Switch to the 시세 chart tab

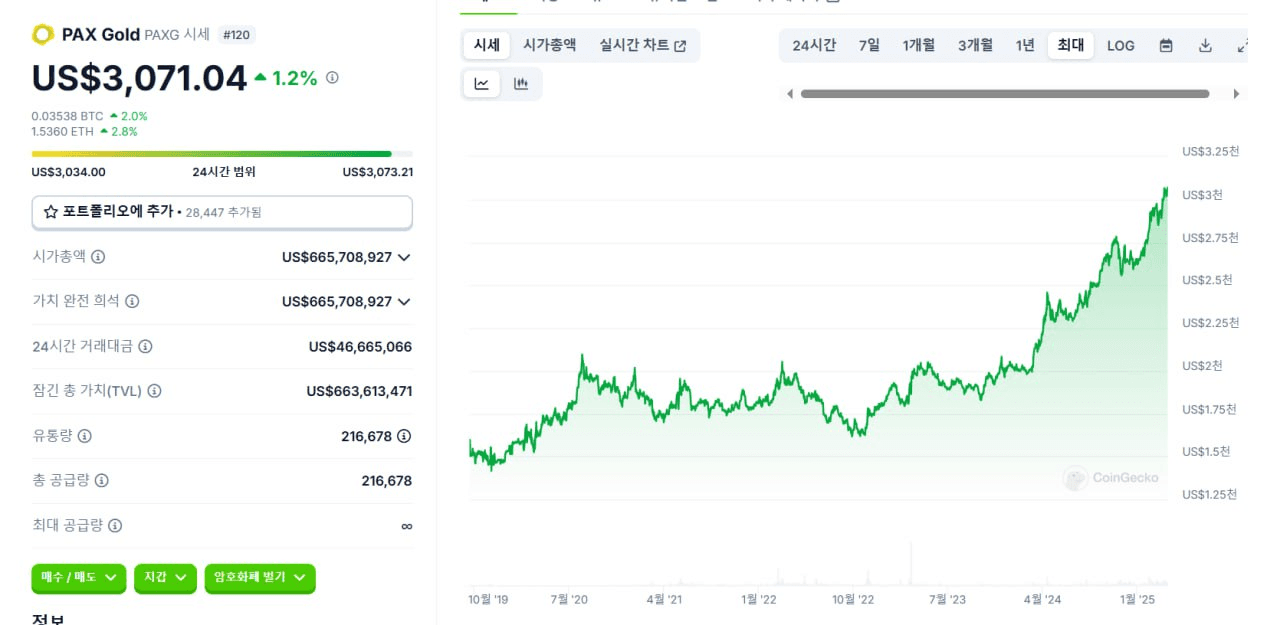click(x=487, y=45)
